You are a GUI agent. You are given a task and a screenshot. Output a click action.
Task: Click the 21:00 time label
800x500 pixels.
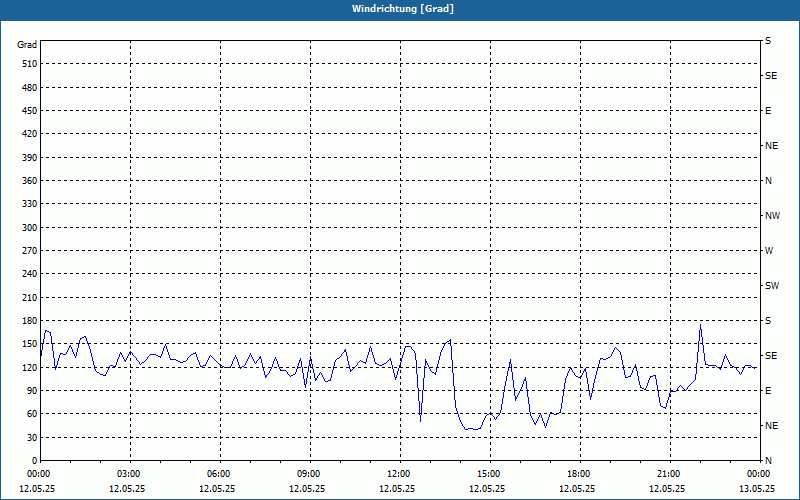click(x=670, y=474)
